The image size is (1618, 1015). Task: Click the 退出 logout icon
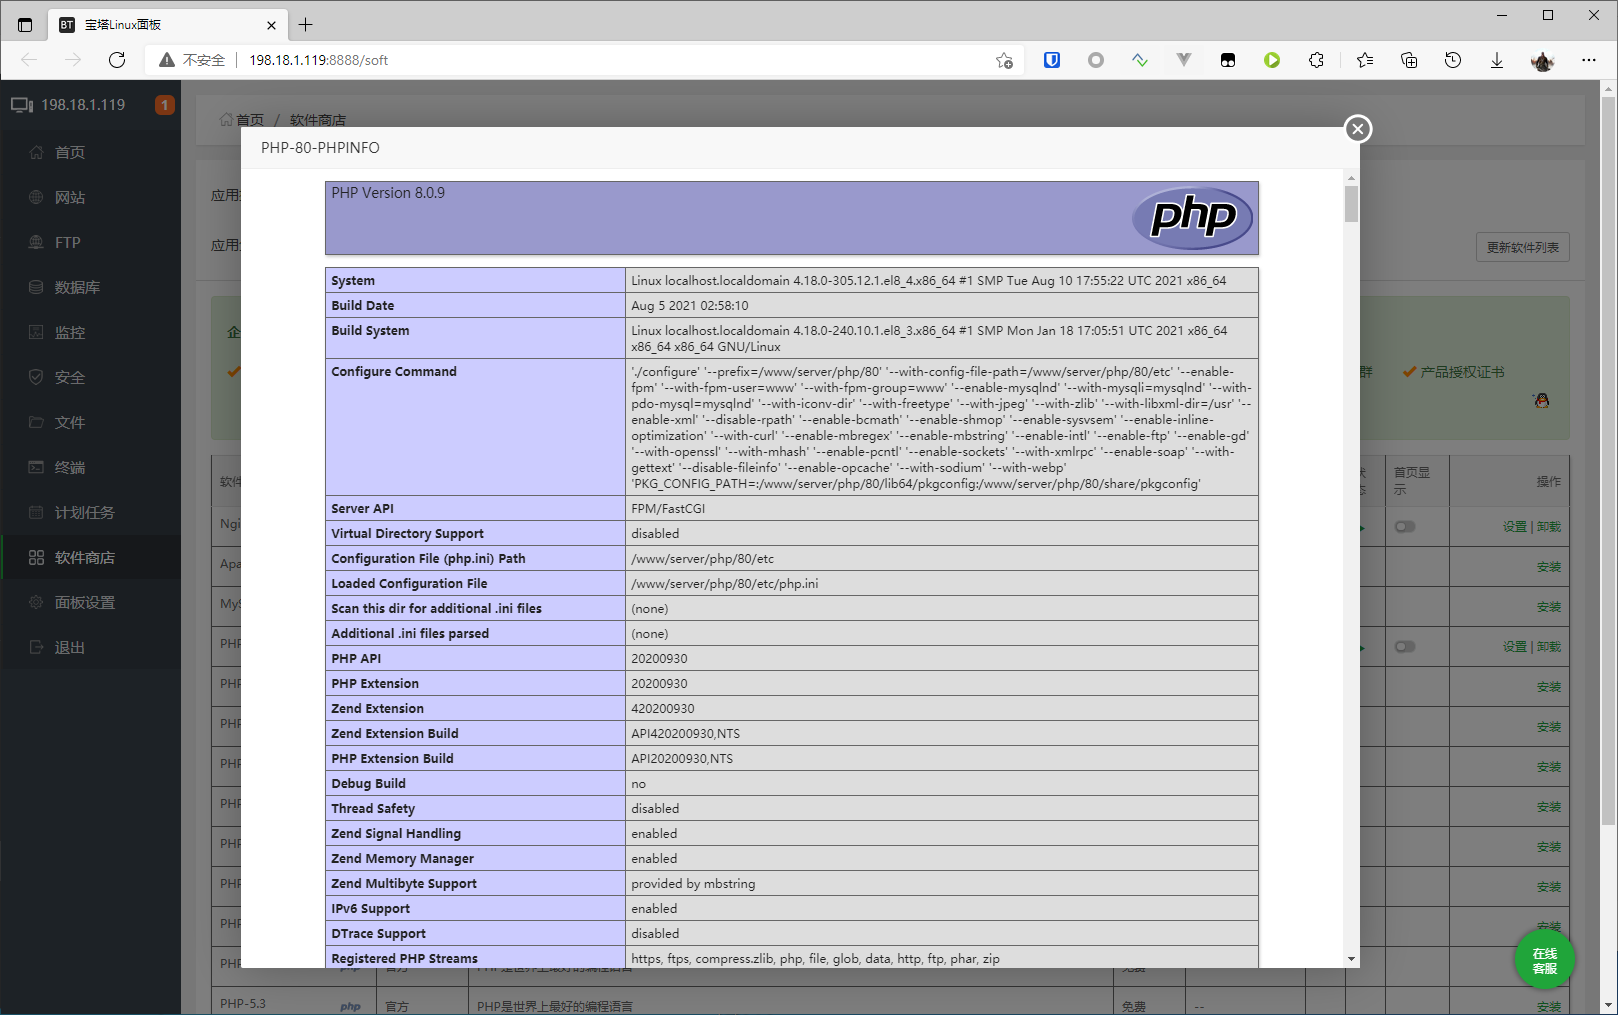click(x=36, y=647)
